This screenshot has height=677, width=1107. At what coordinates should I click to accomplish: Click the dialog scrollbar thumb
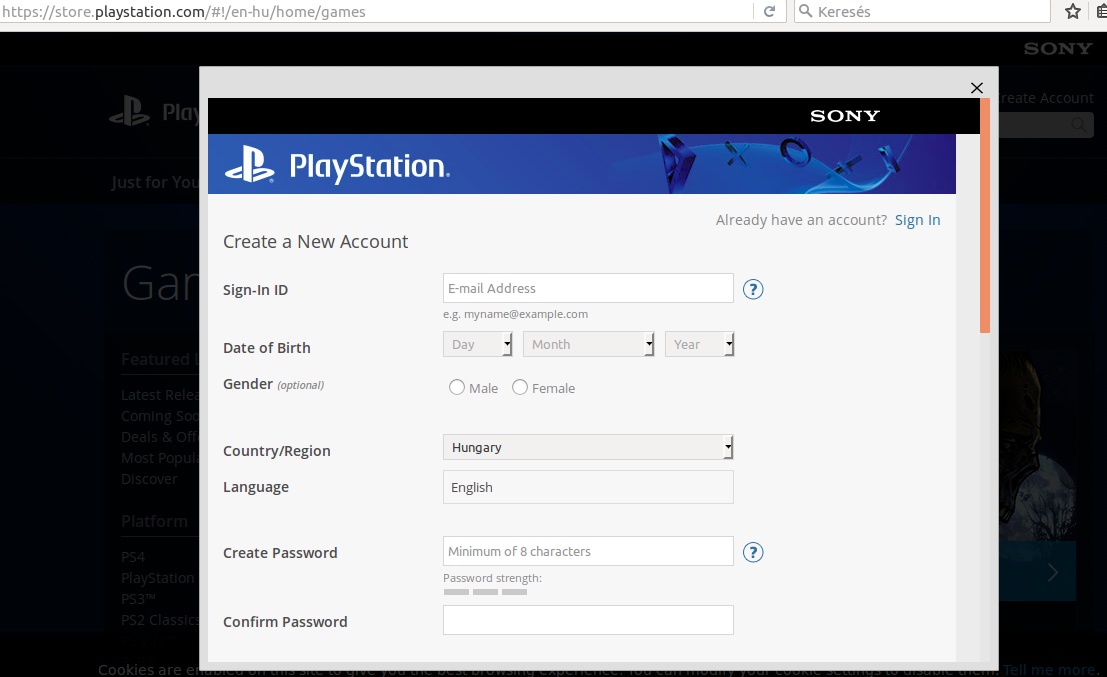[x=985, y=215]
